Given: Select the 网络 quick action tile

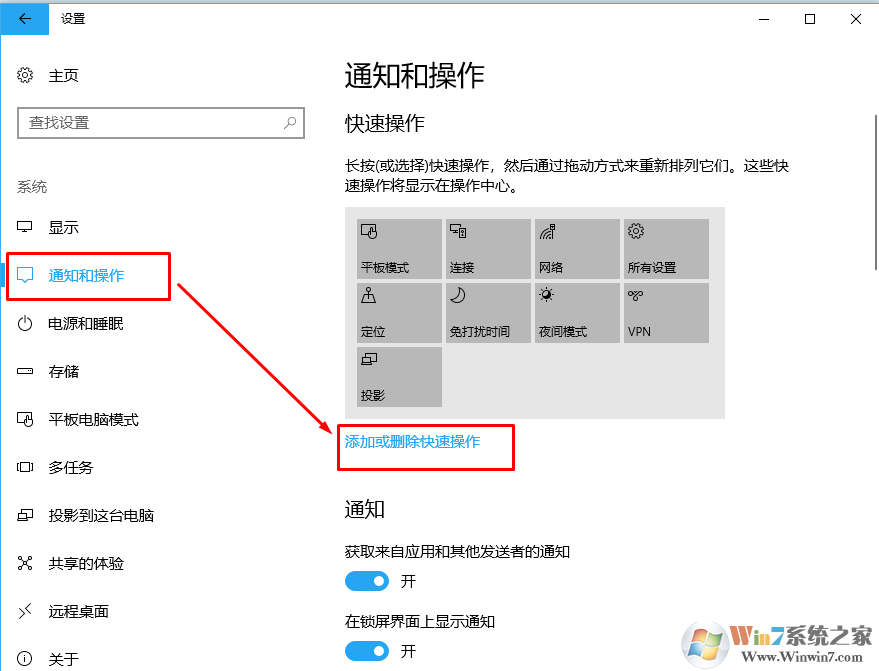Looking at the screenshot, I should tap(576, 248).
